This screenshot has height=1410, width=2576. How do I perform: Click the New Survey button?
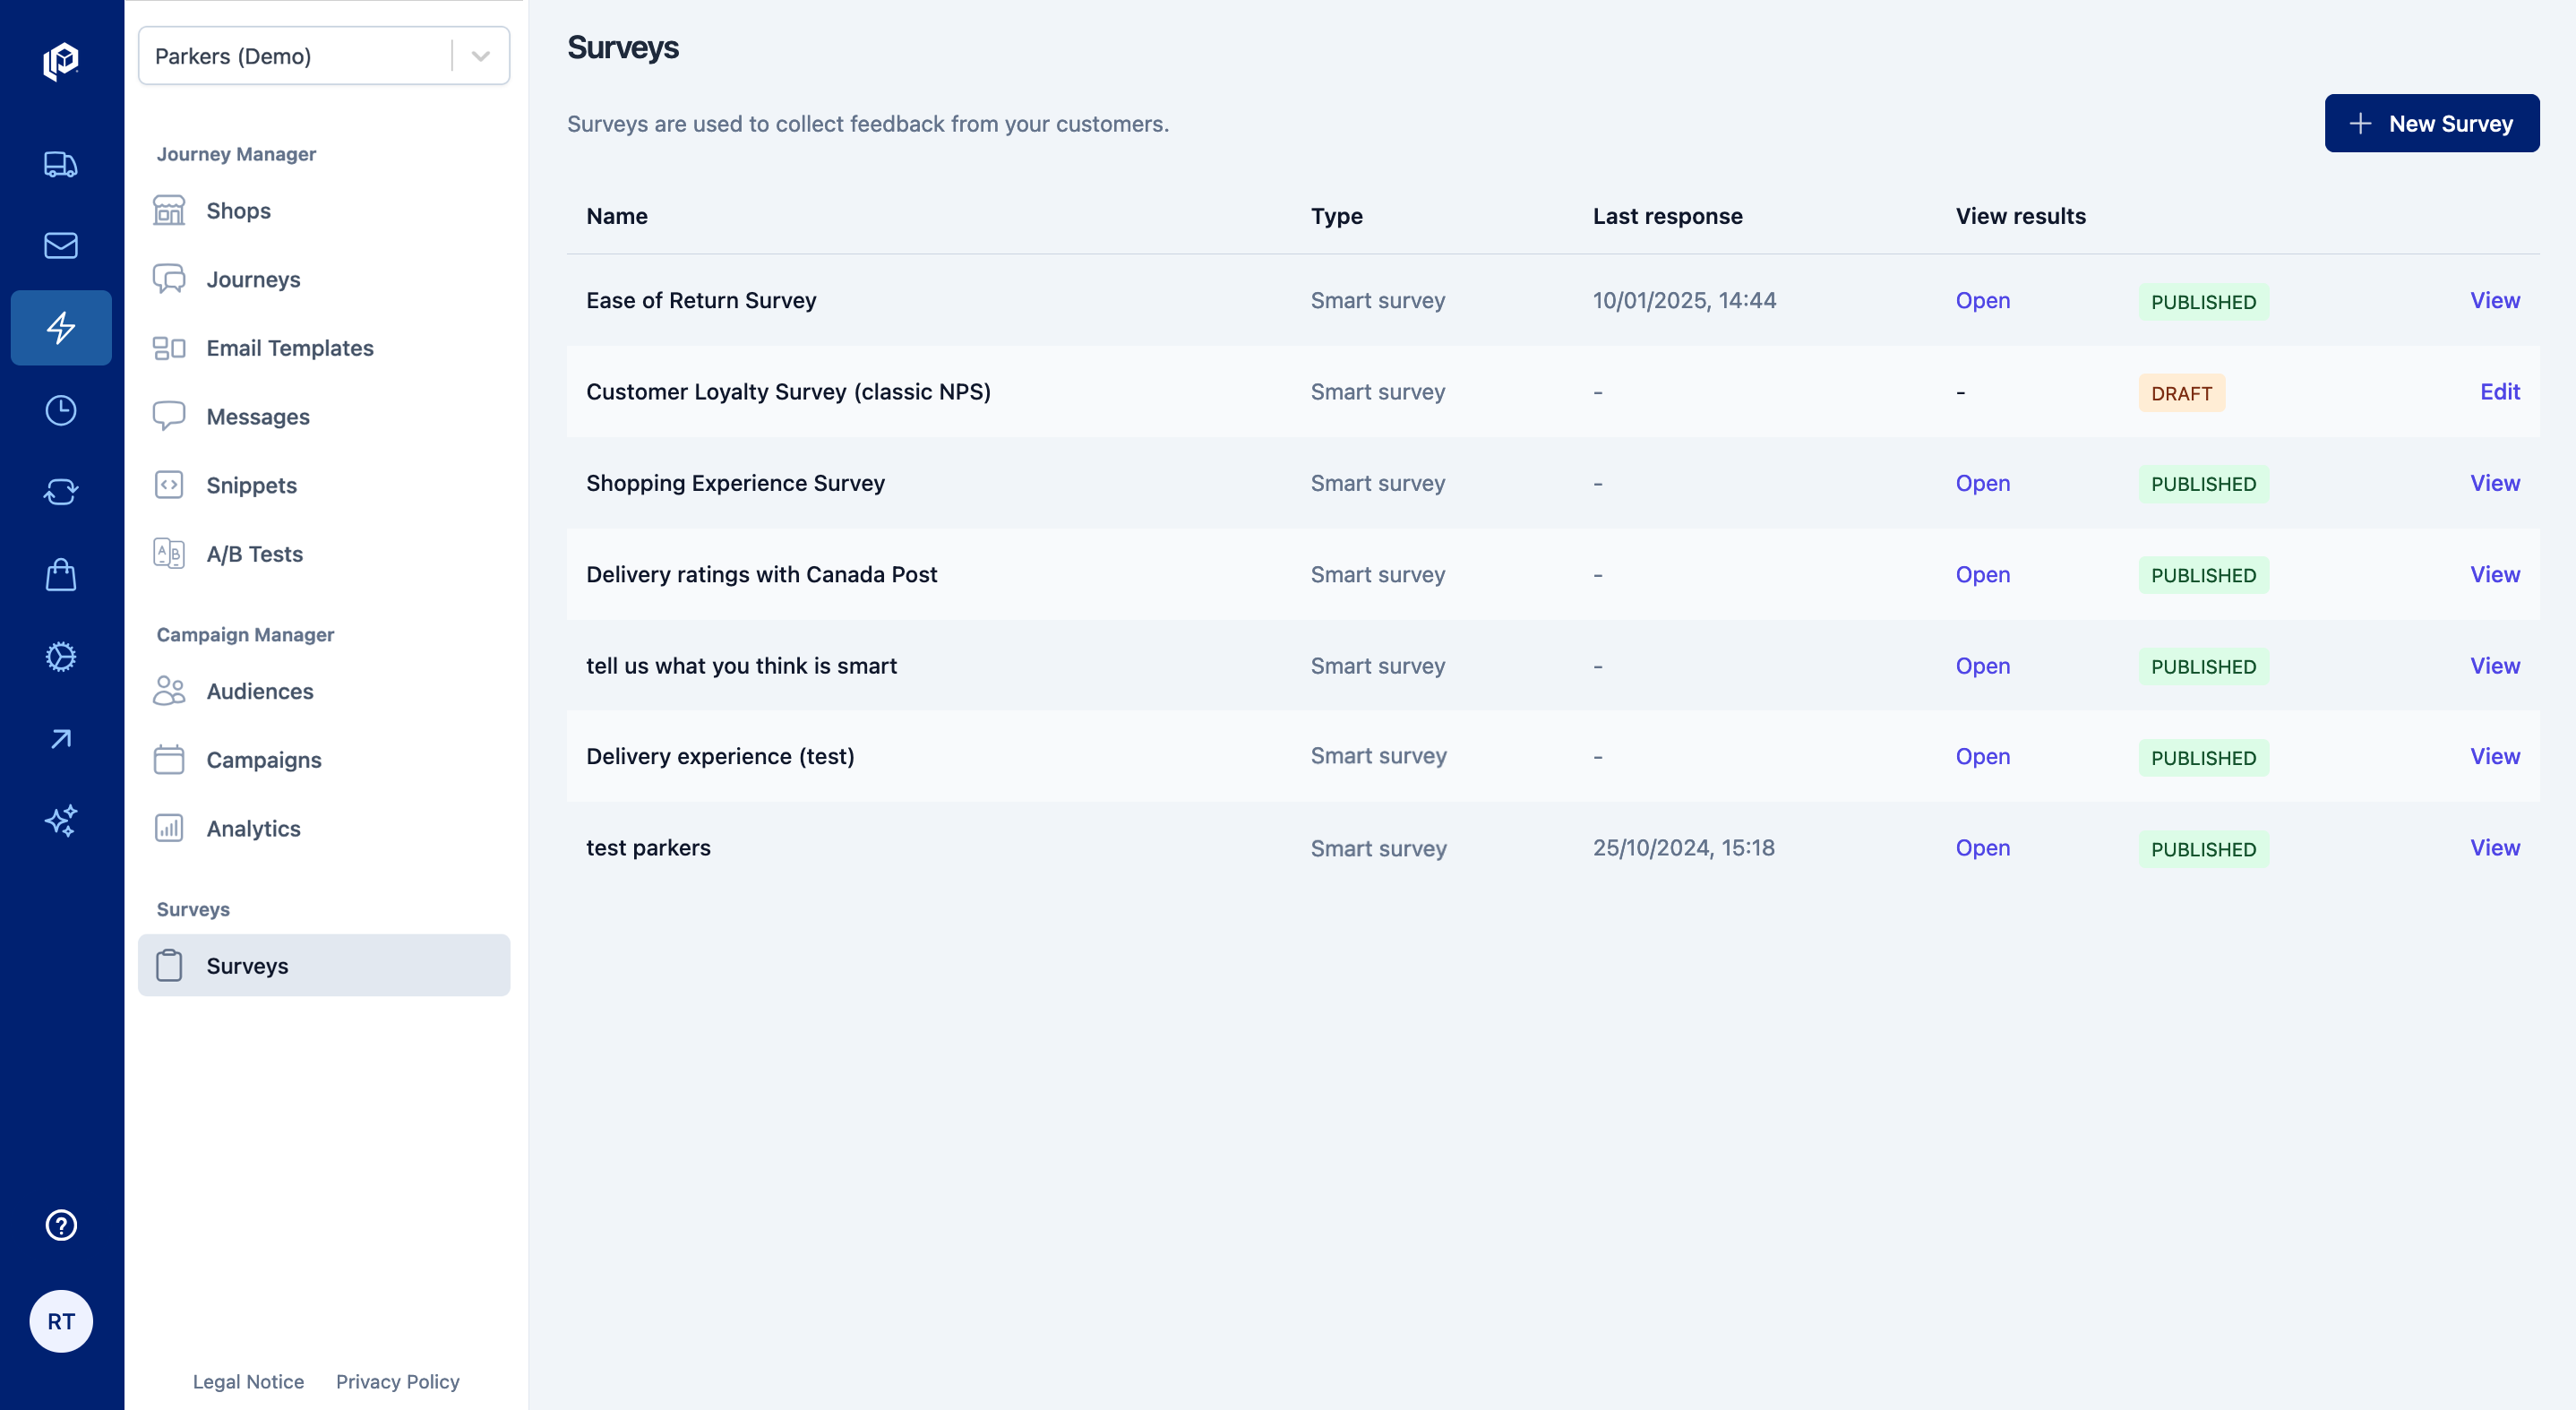tap(2431, 124)
